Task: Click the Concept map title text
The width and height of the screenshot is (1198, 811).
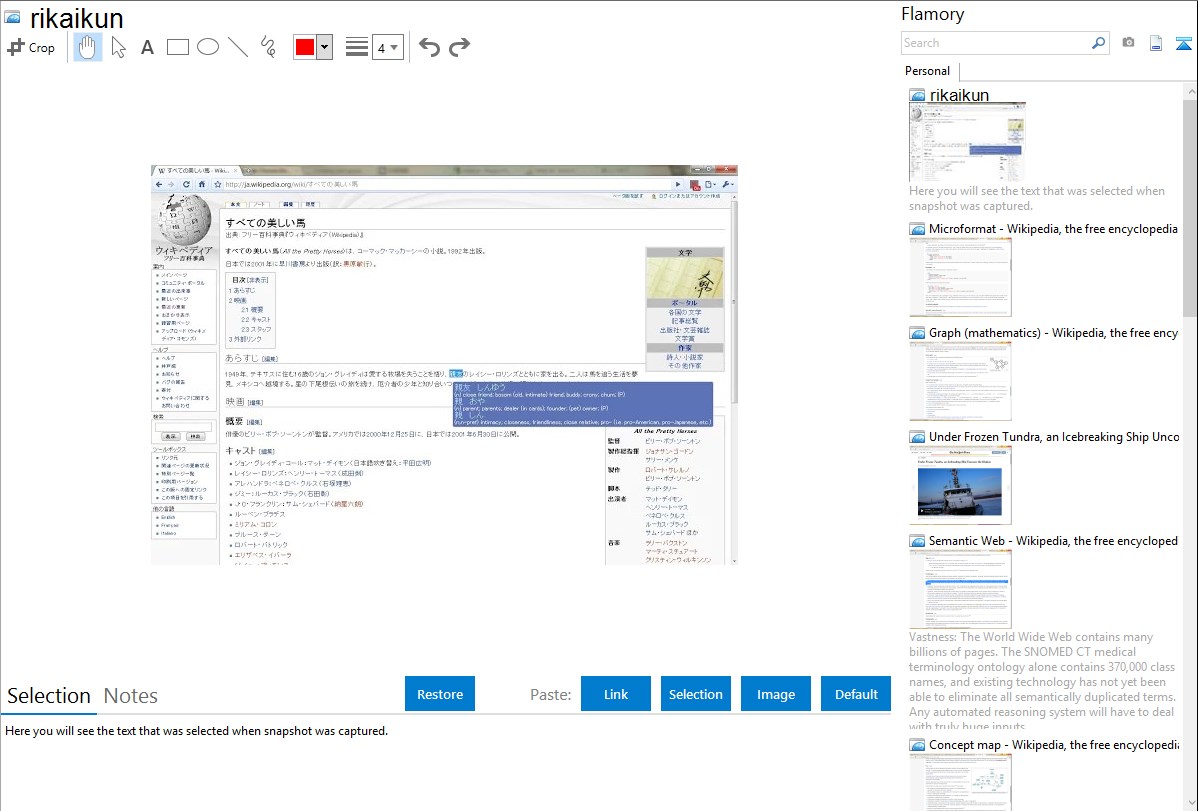Action: (x=1053, y=744)
